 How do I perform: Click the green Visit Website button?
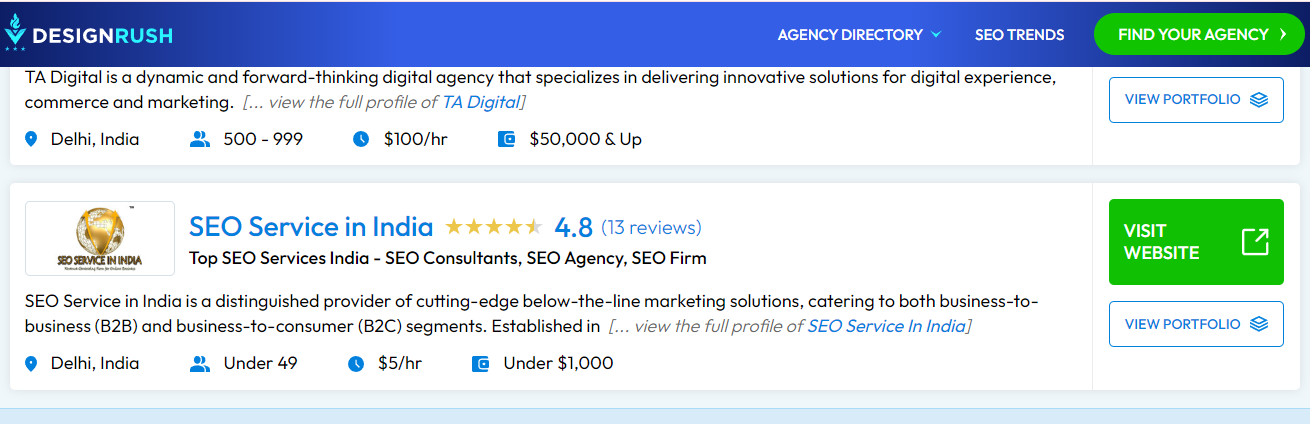point(1195,242)
